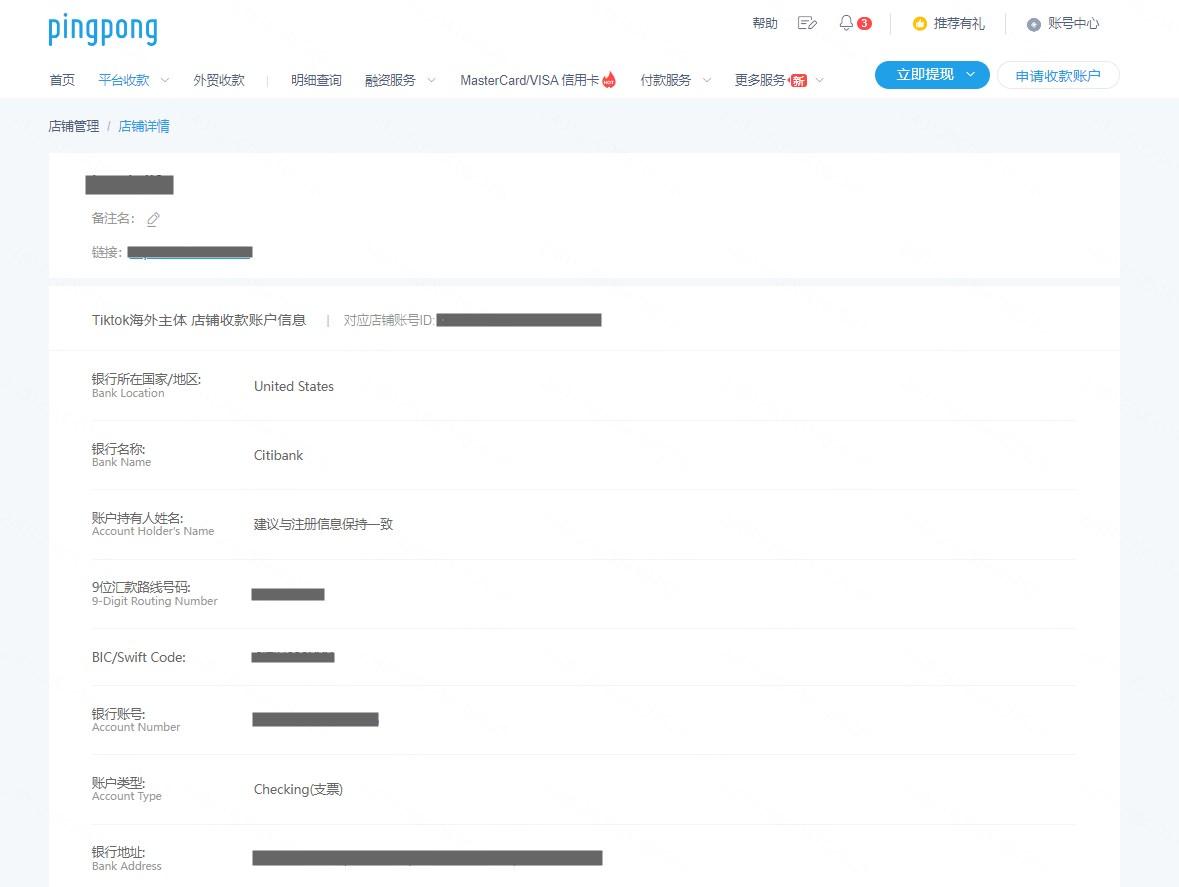Expand the 平台收款 dropdown arrow

click(165, 80)
